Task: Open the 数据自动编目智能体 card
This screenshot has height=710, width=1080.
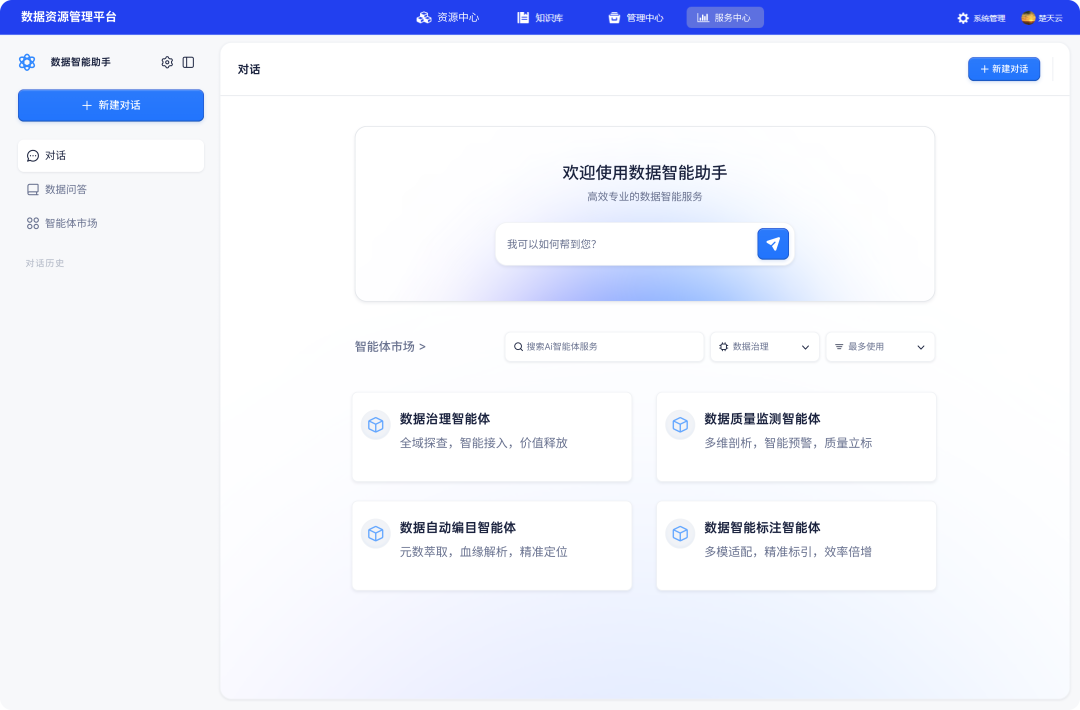Action: (492, 545)
